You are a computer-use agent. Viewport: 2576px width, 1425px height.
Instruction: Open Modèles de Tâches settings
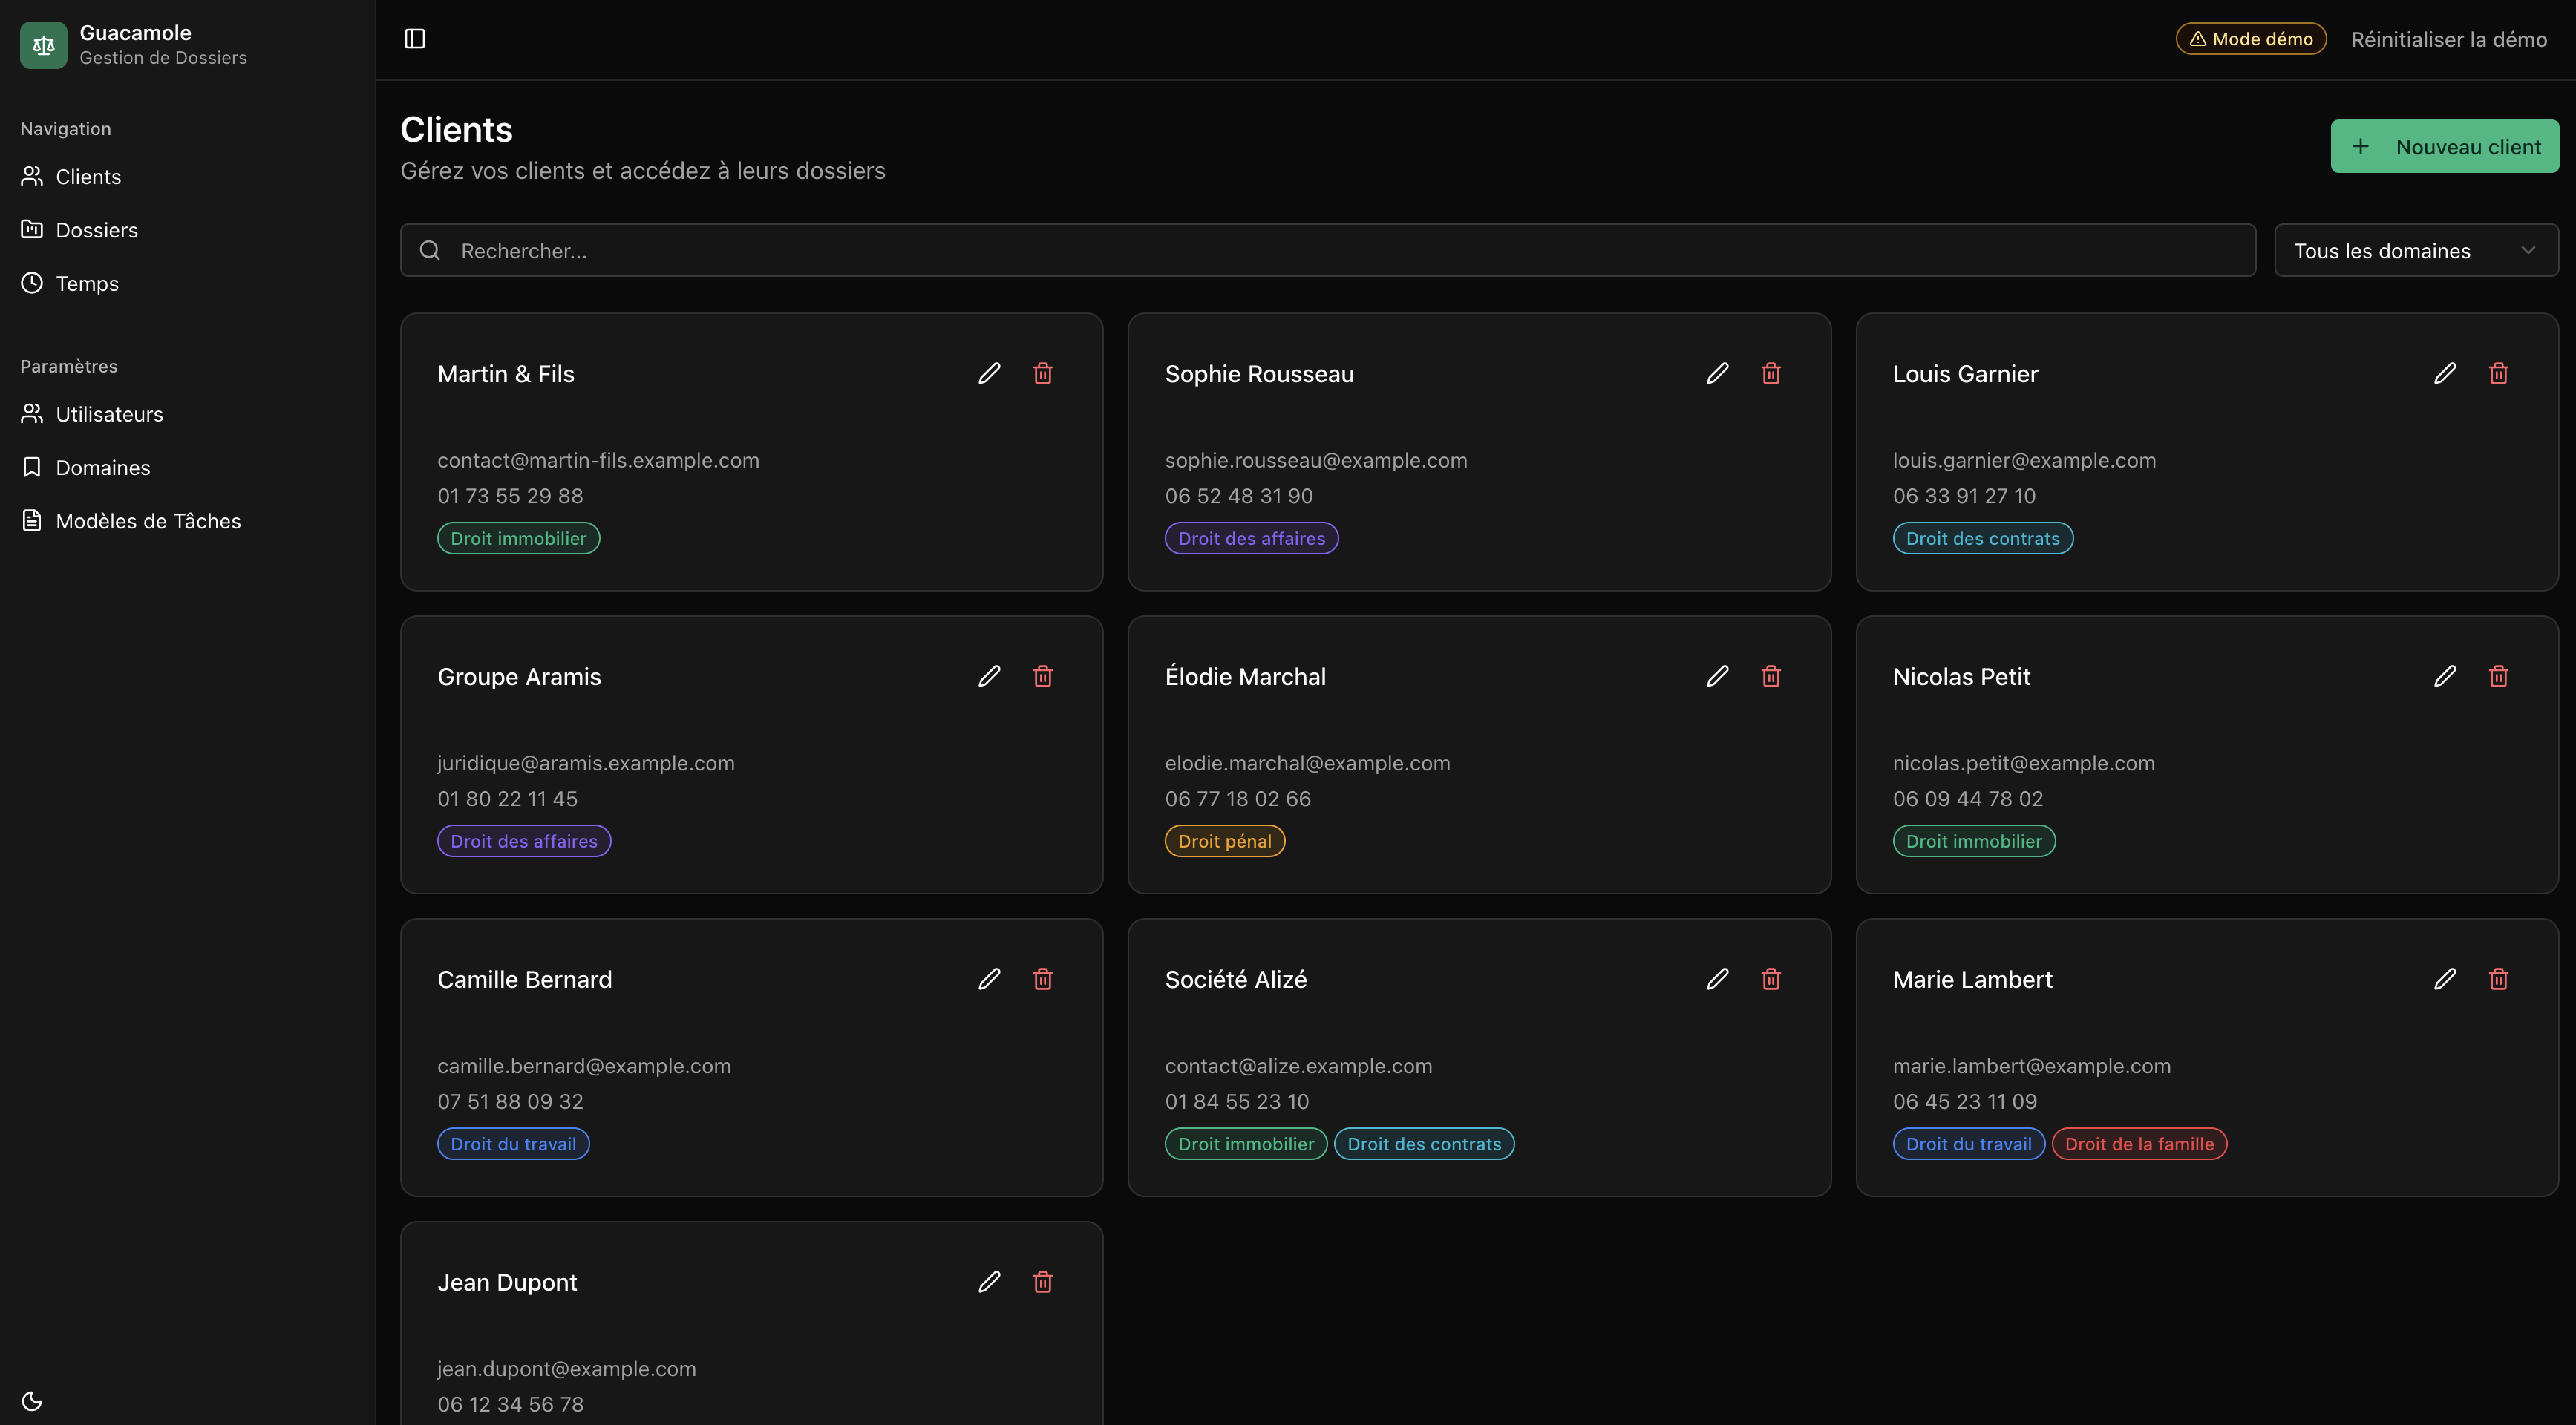point(147,521)
